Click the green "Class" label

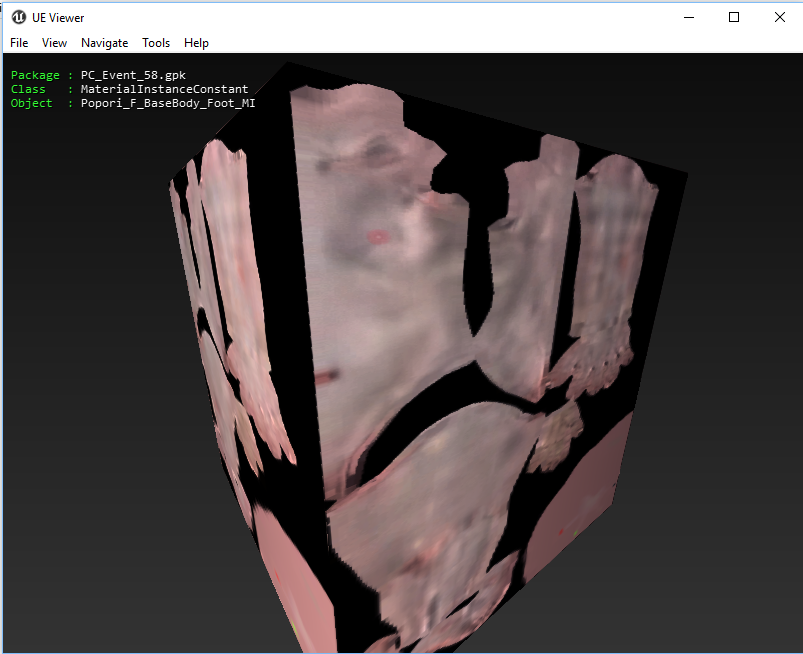tap(28, 89)
